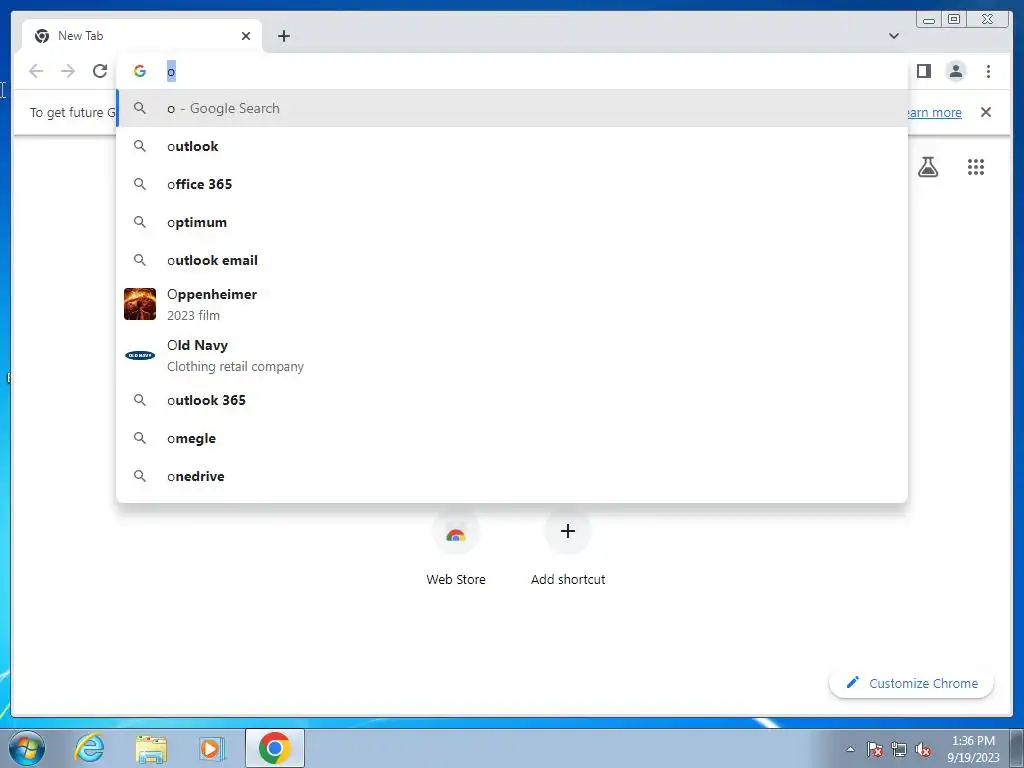The image size is (1024, 768).
Task: Go forward using the forward arrow
Action: coord(68,71)
